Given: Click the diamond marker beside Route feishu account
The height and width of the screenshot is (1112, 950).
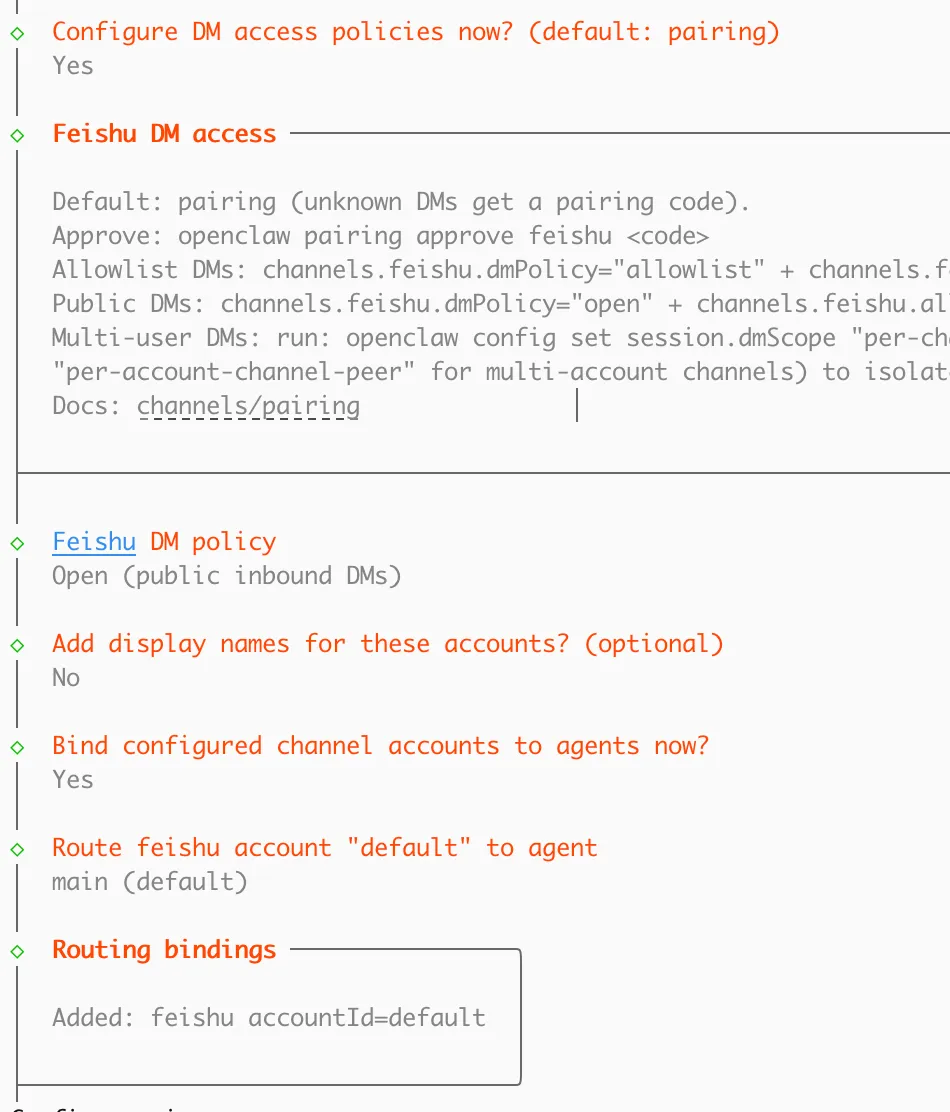Looking at the screenshot, I should click(x=17, y=849).
